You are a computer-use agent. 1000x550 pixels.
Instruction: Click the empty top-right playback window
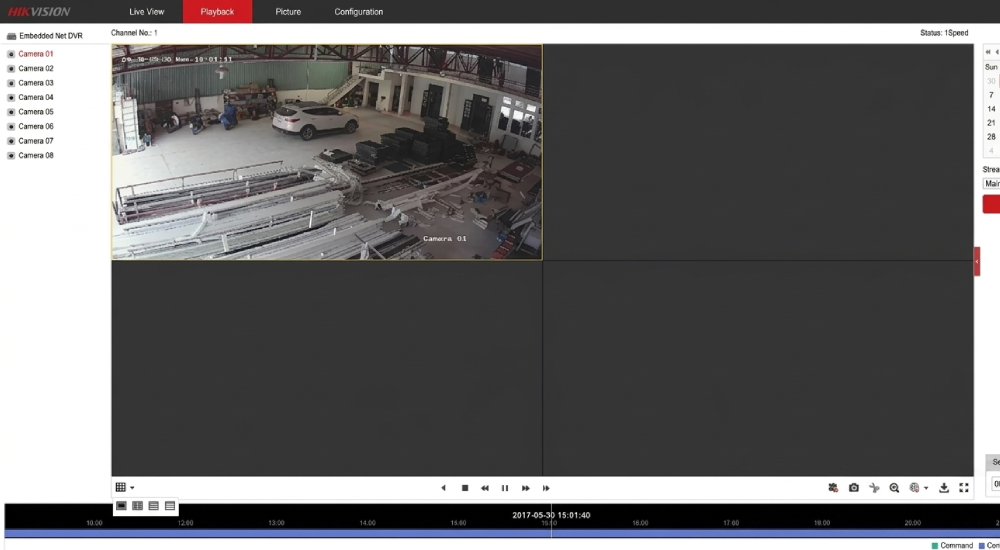[x=758, y=152]
